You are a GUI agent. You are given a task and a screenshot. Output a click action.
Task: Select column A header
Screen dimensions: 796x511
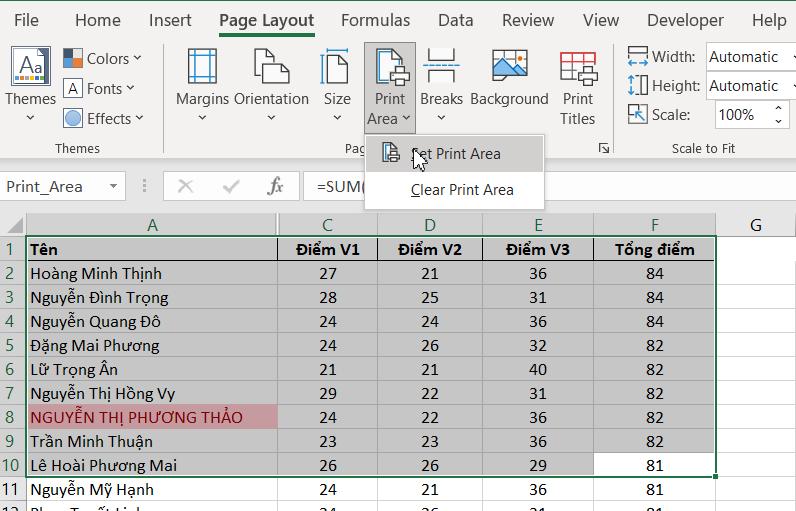152,224
